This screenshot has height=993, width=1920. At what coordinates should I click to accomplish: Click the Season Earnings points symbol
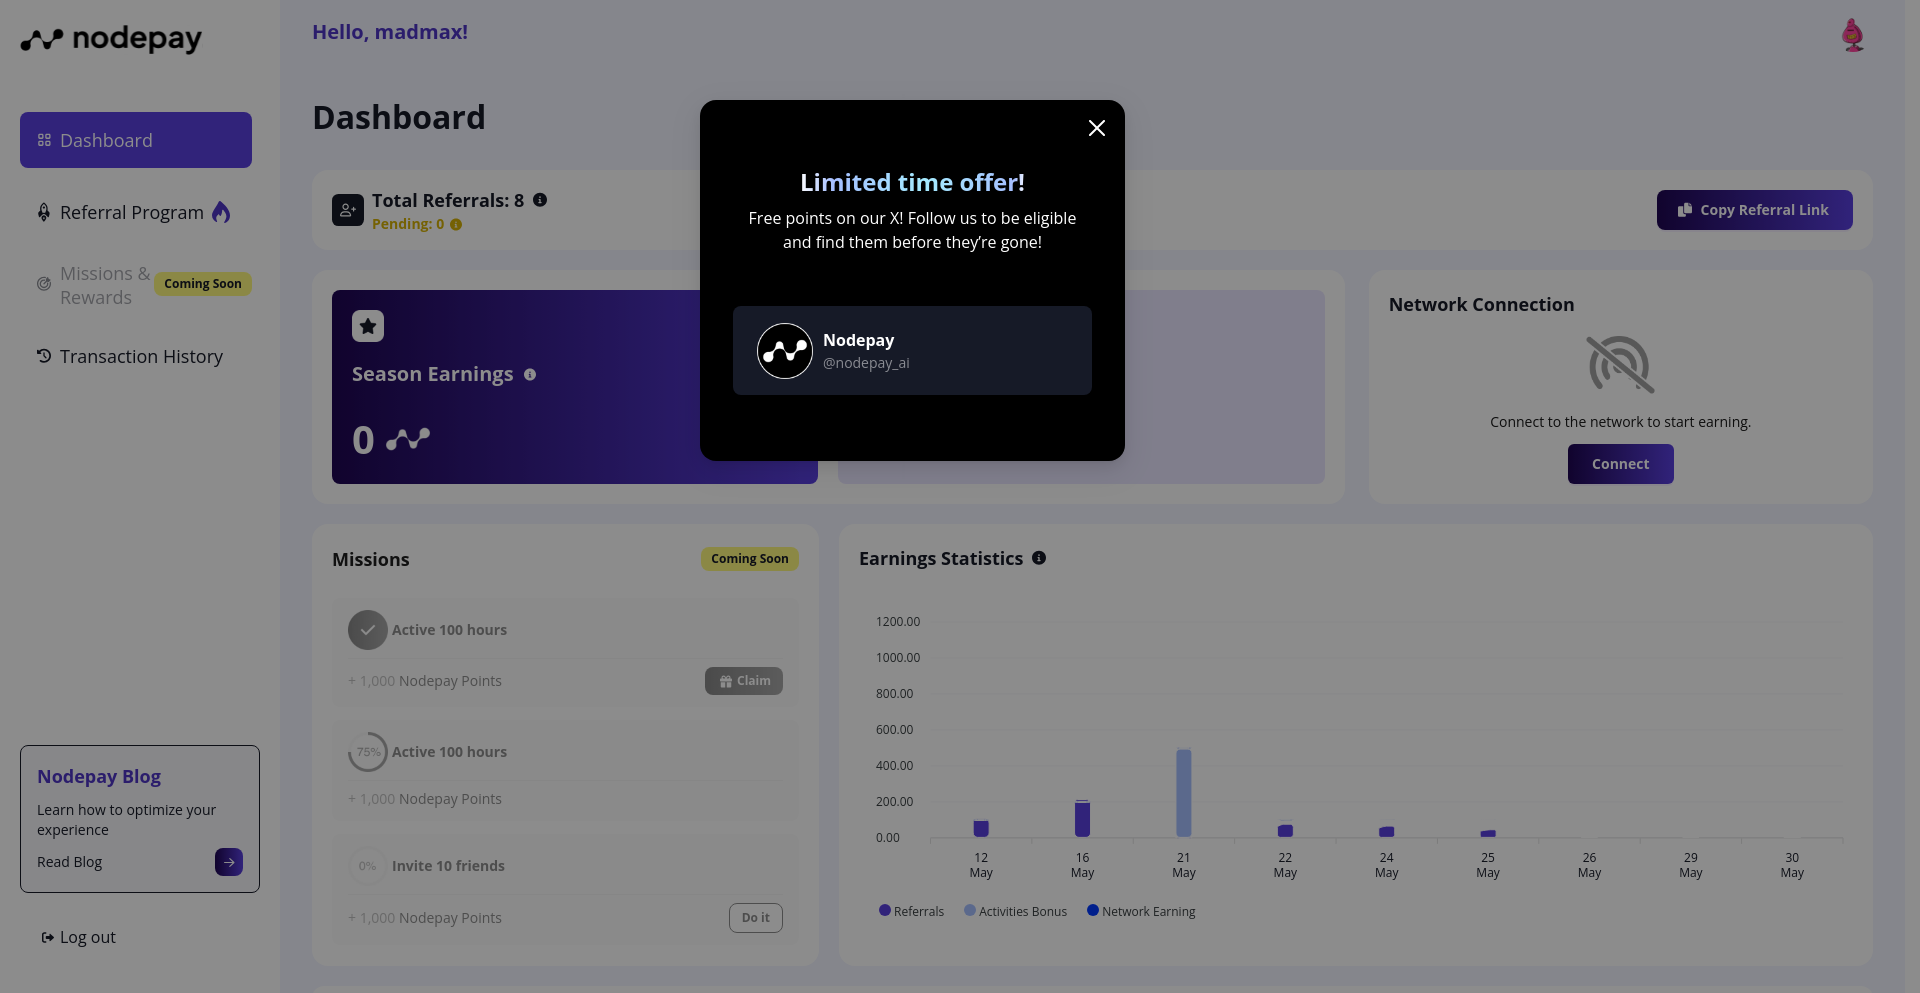click(x=408, y=439)
